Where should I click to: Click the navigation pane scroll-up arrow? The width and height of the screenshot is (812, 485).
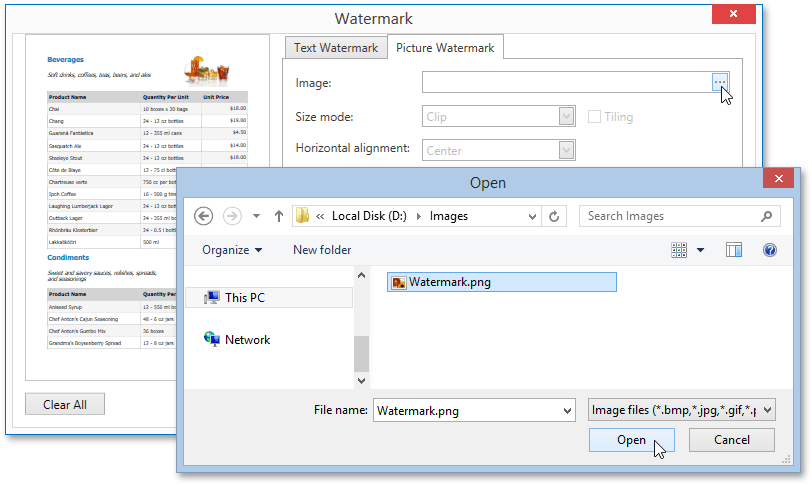(x=361, y=275)
